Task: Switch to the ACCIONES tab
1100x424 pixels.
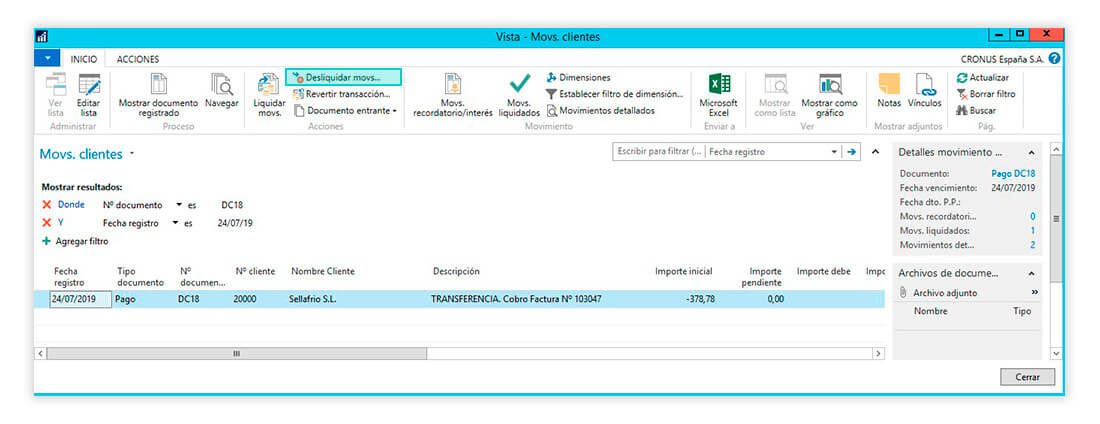Action: click(138, 59)
